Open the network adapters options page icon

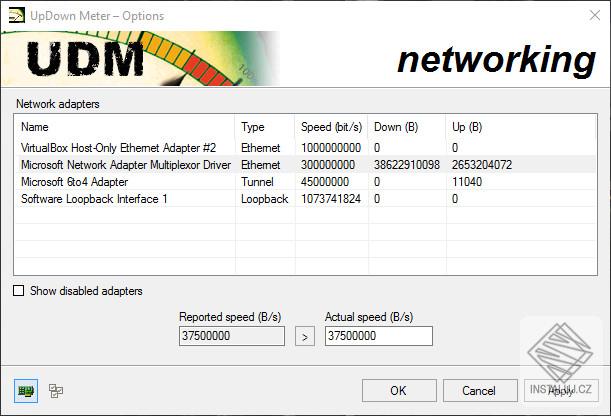[26, 391]
